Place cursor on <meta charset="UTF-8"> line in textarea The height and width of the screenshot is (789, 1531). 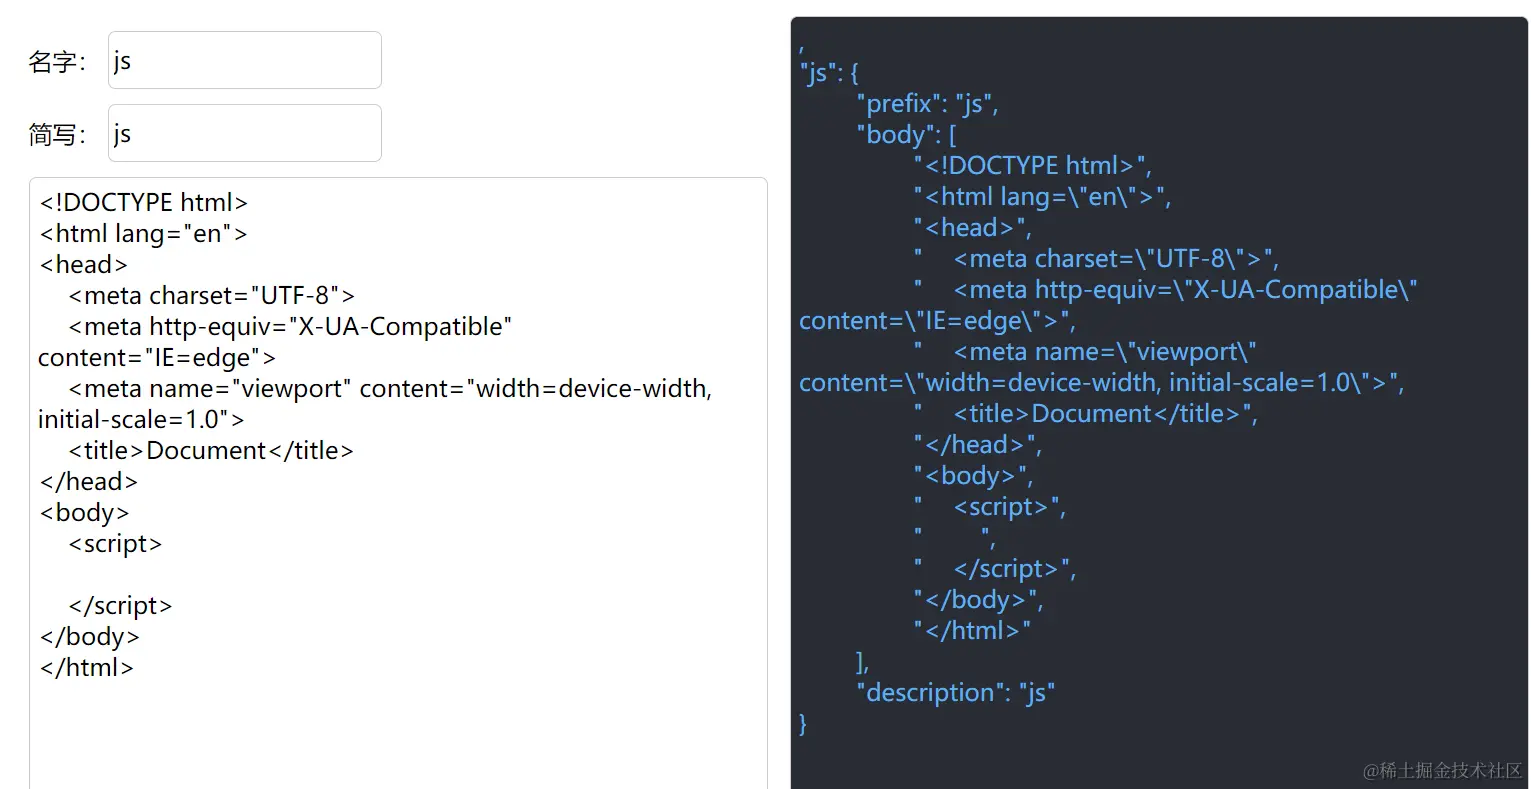pyautogui.click(x=211, y=296)
